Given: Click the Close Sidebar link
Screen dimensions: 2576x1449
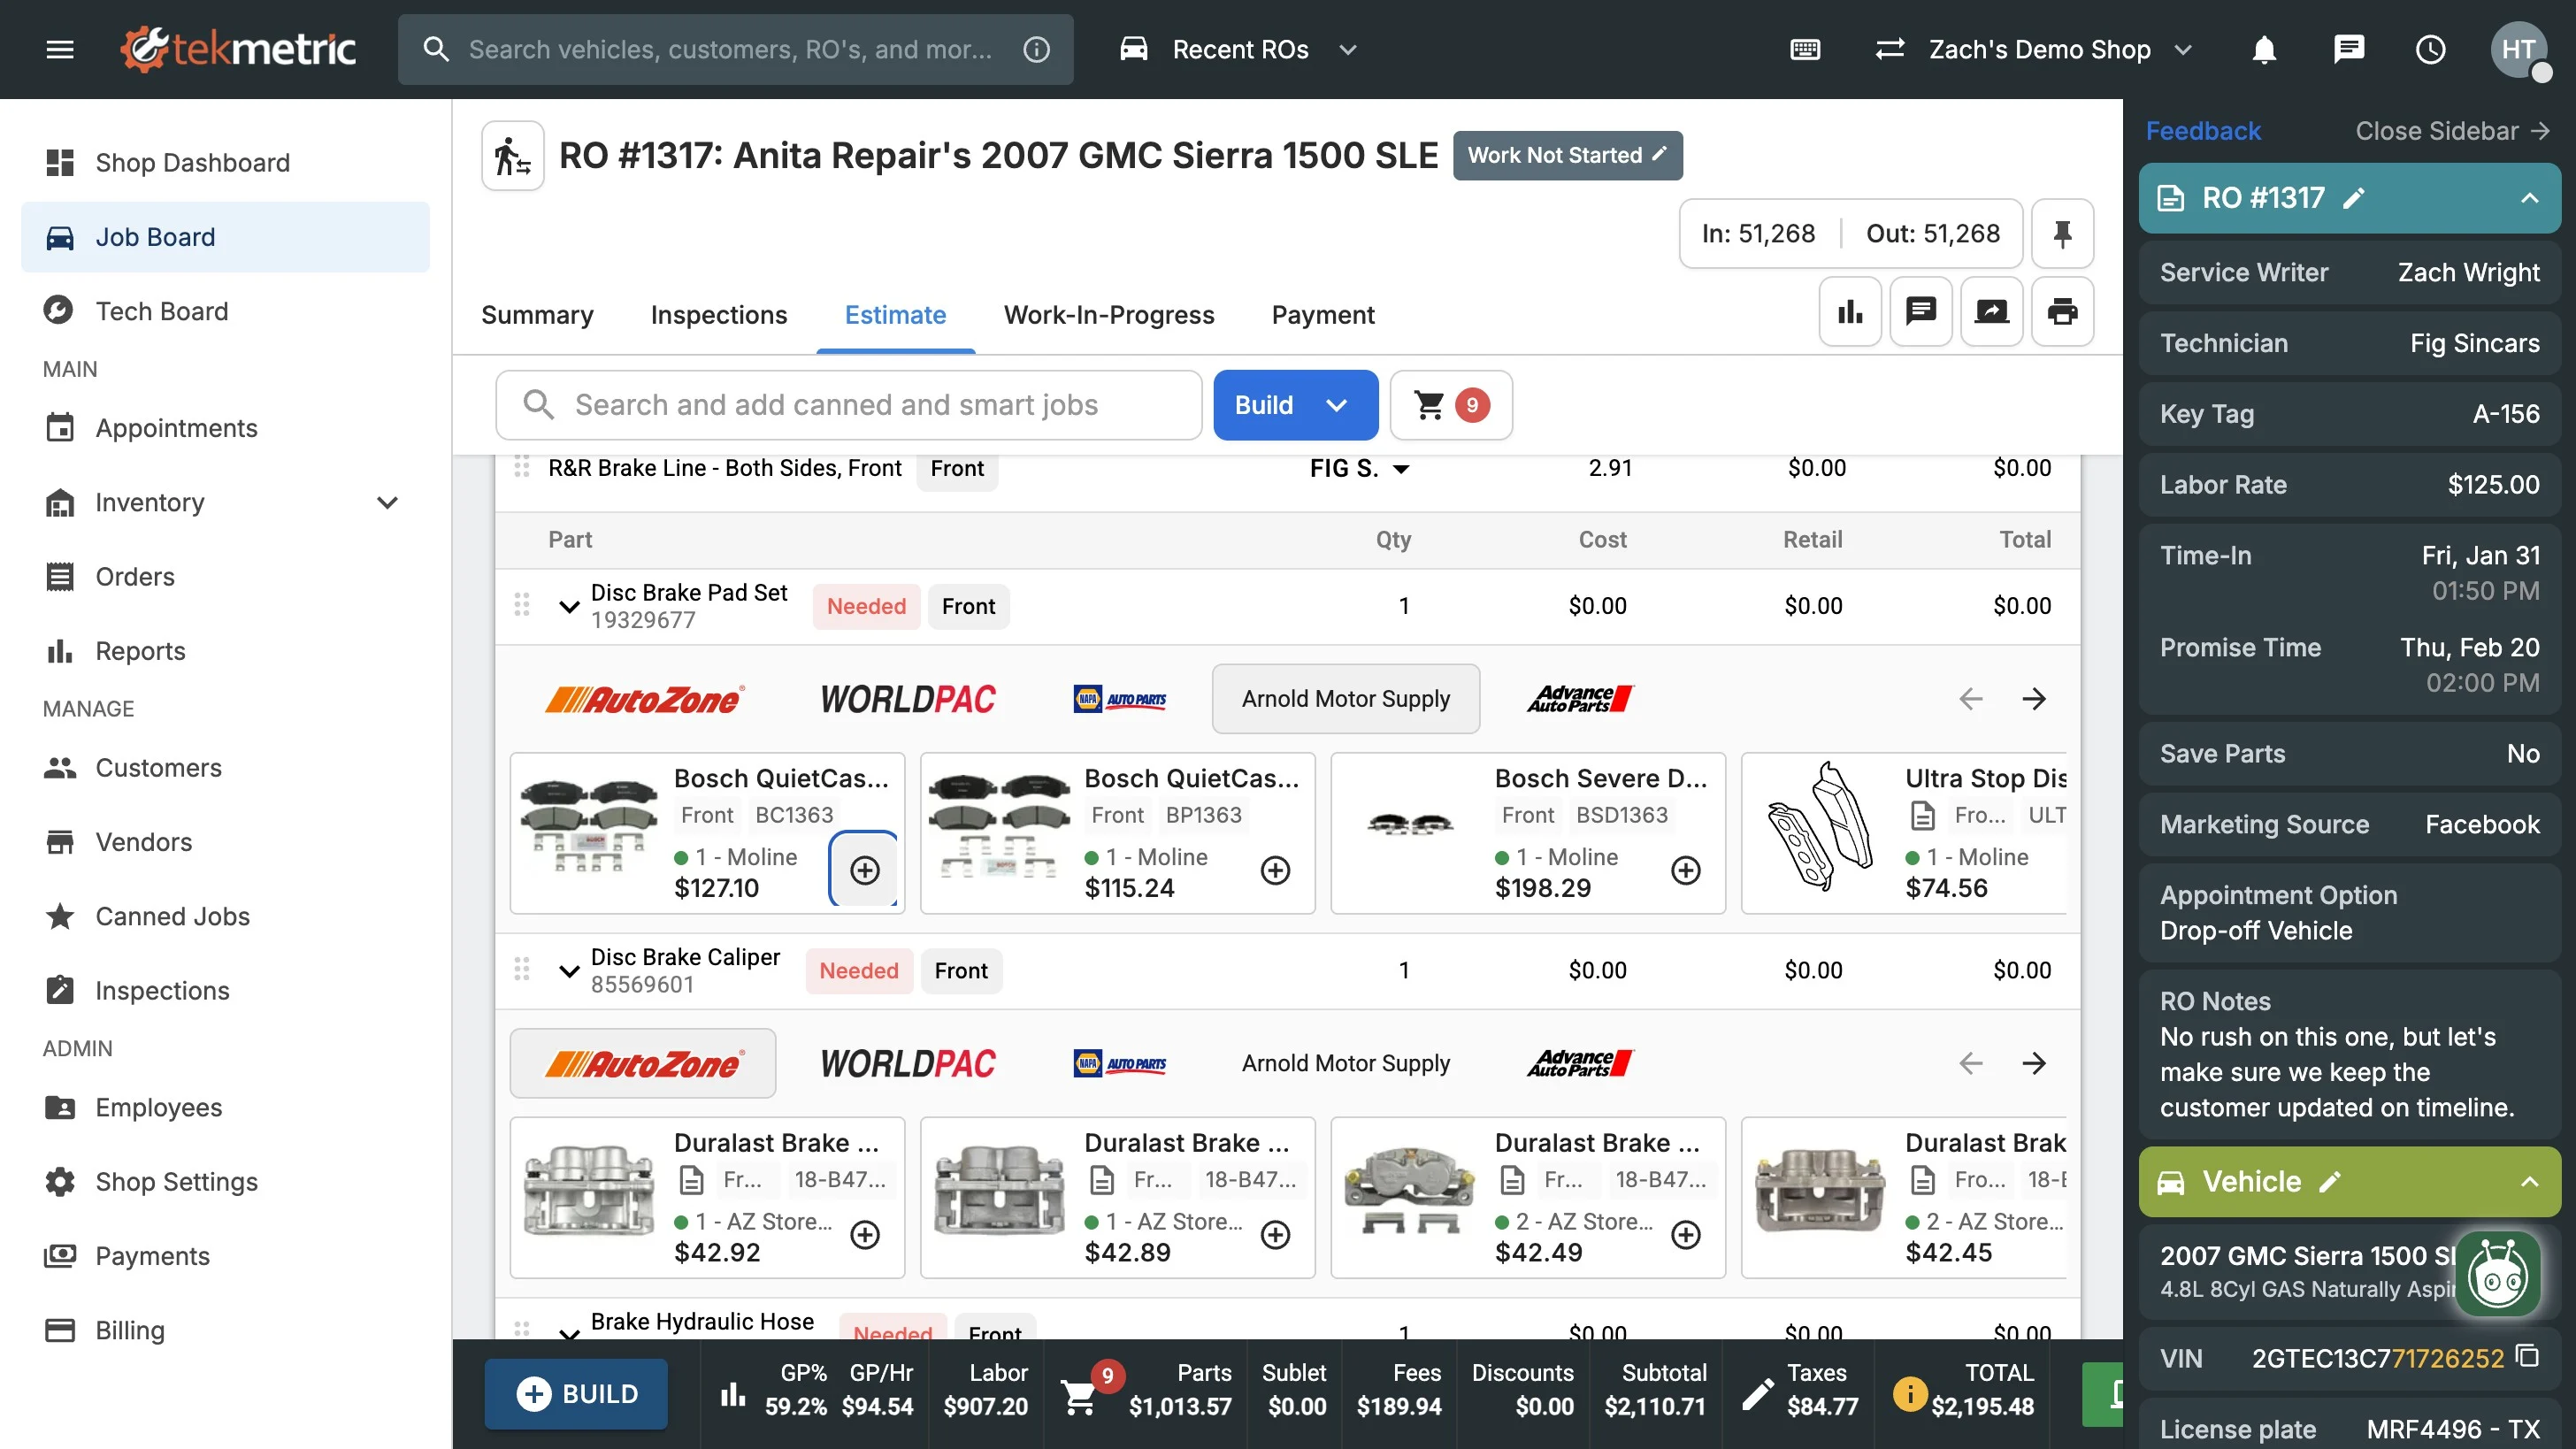Looking at the screenshot, I should click(2451, 131).
